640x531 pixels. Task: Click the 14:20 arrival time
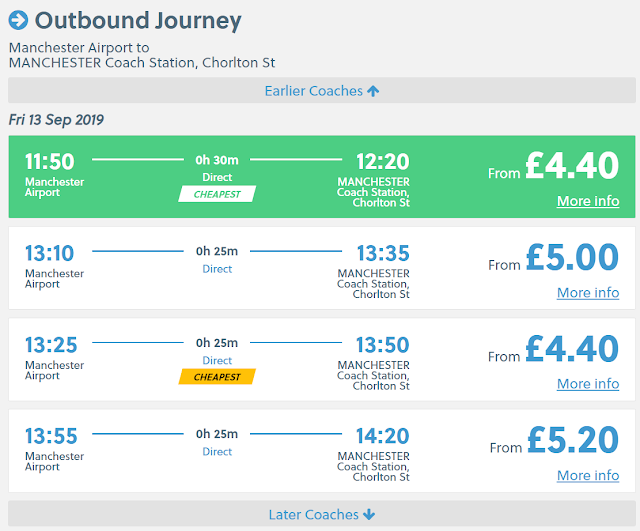click(x=383, y=435)
